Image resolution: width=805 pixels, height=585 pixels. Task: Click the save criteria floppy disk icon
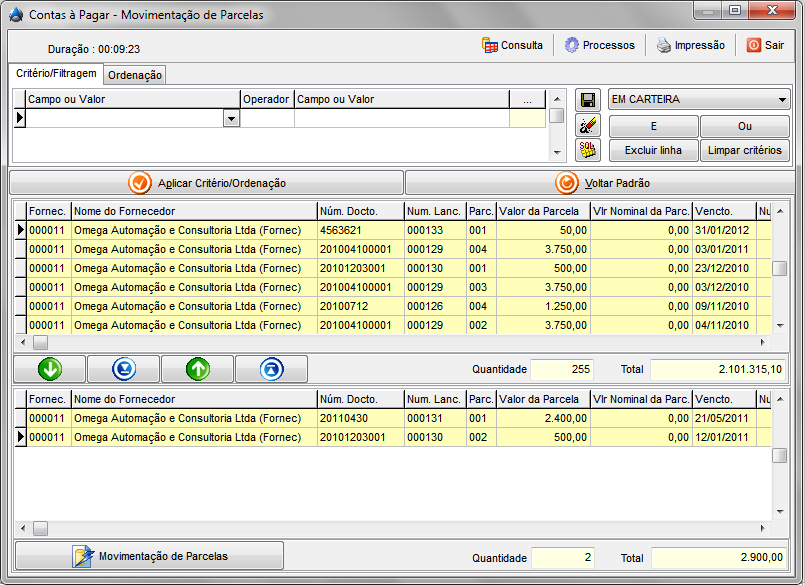click(x=588, y=100)
